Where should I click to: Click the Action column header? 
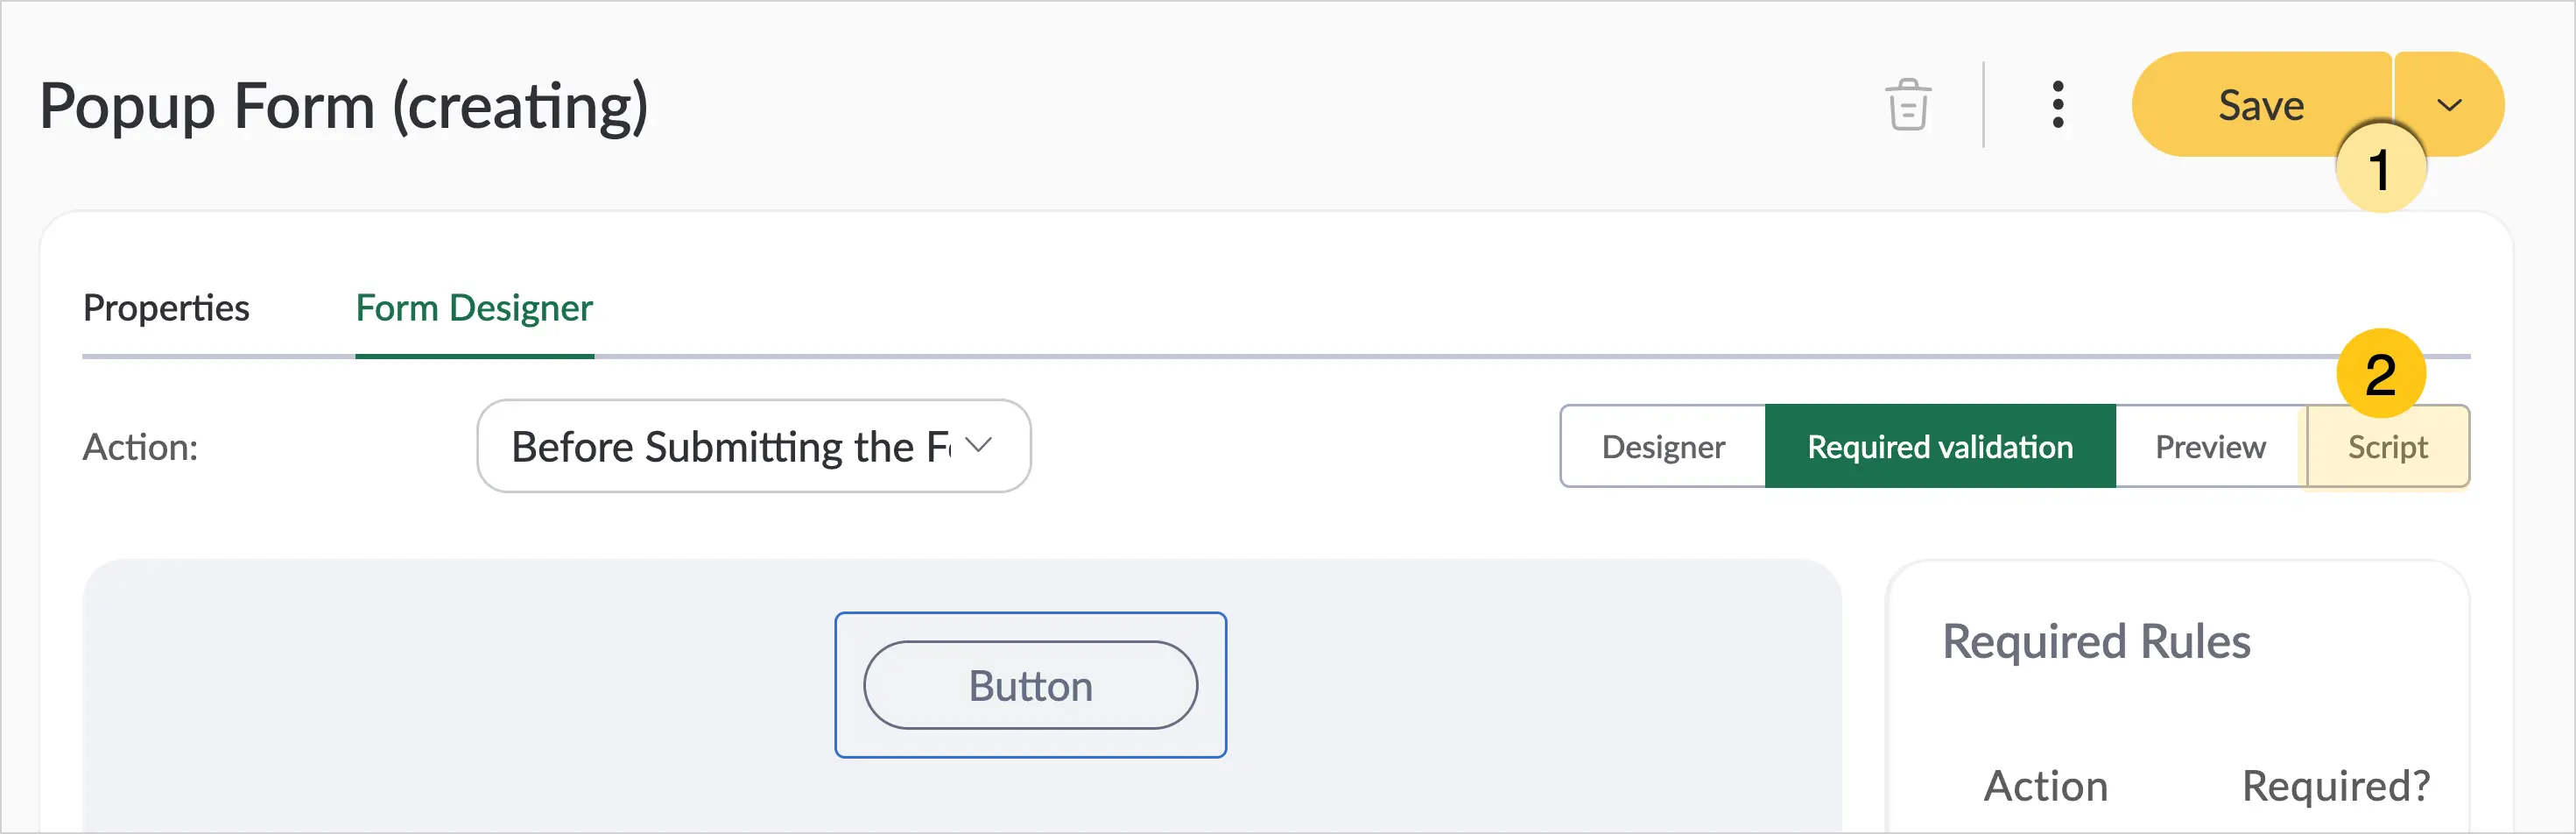2045,786
